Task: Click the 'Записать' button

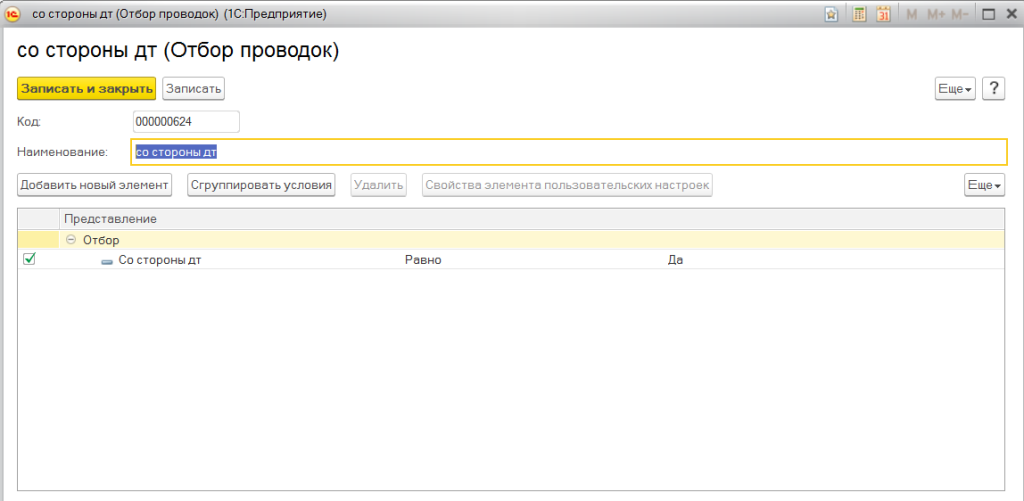Action: pyautogui.click(x=194, y=89)
